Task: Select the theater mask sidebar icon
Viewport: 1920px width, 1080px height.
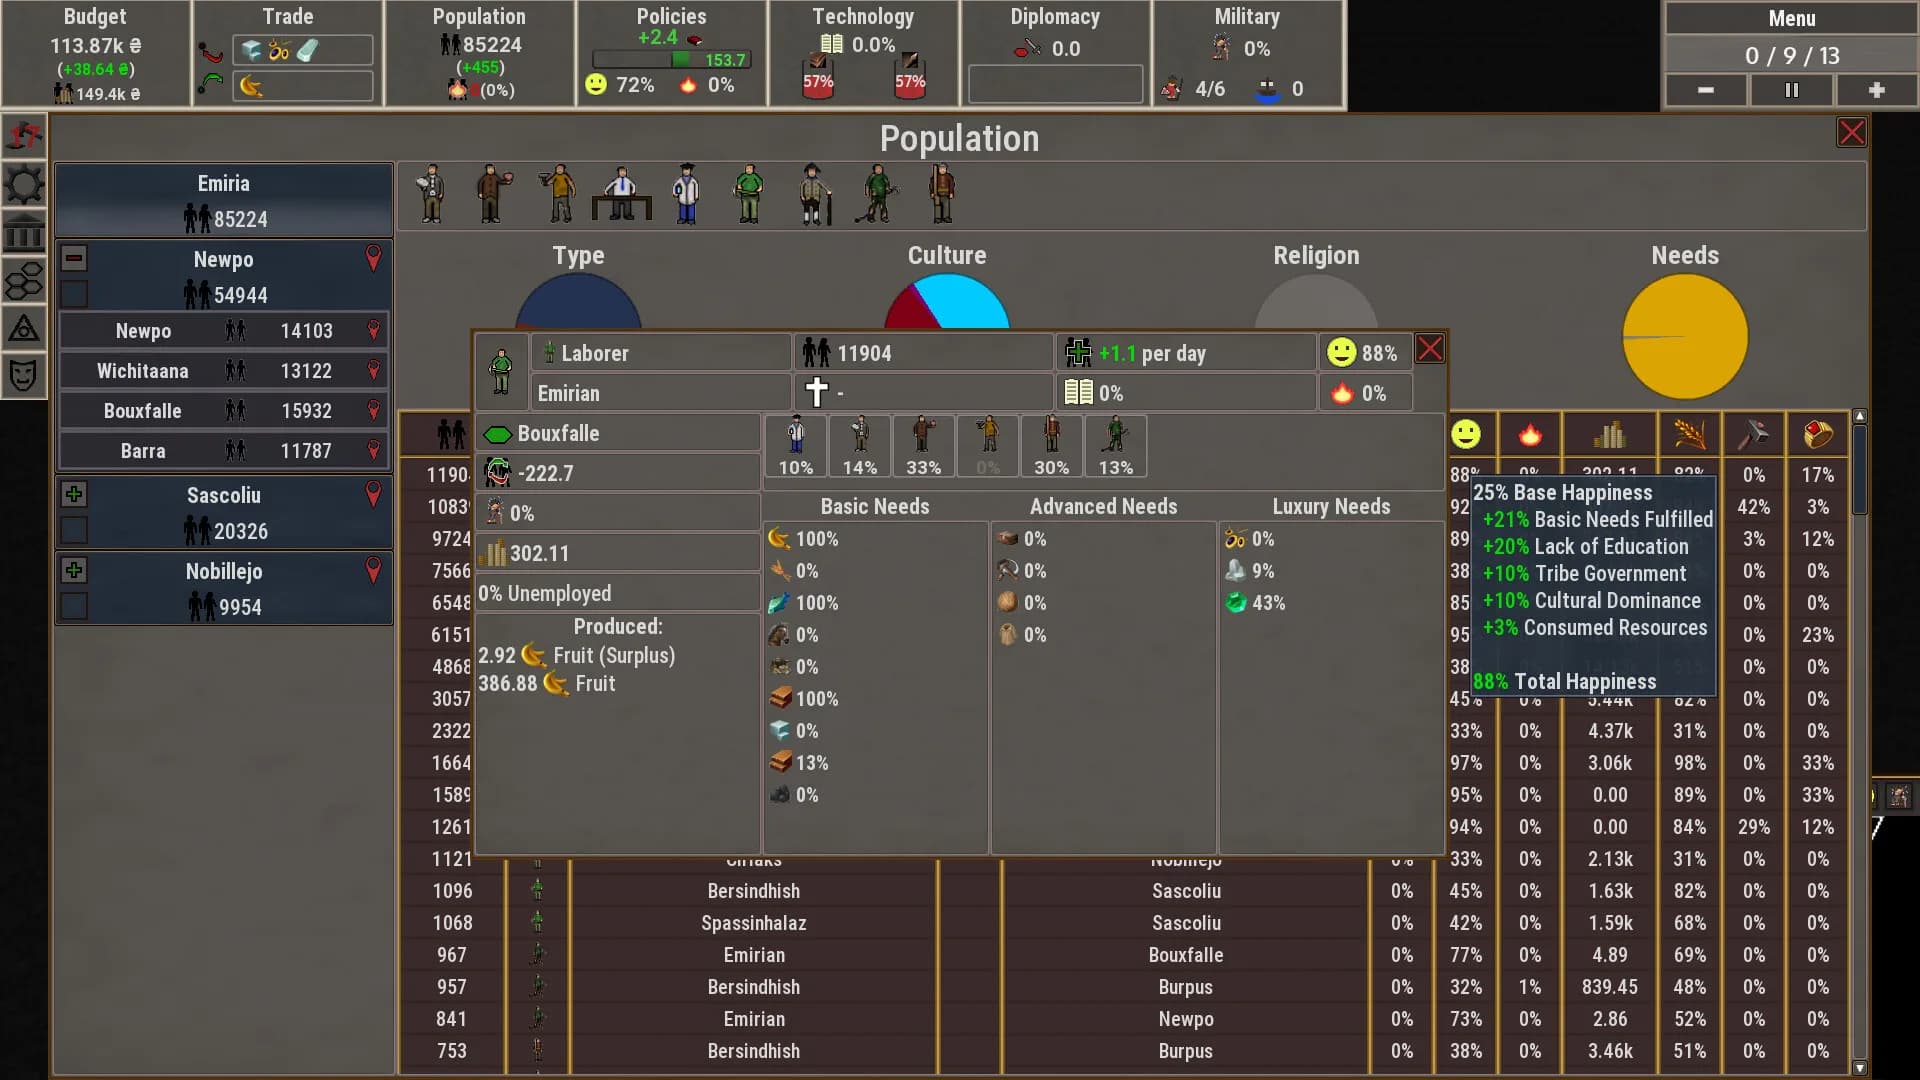Action: coord(24,376)
